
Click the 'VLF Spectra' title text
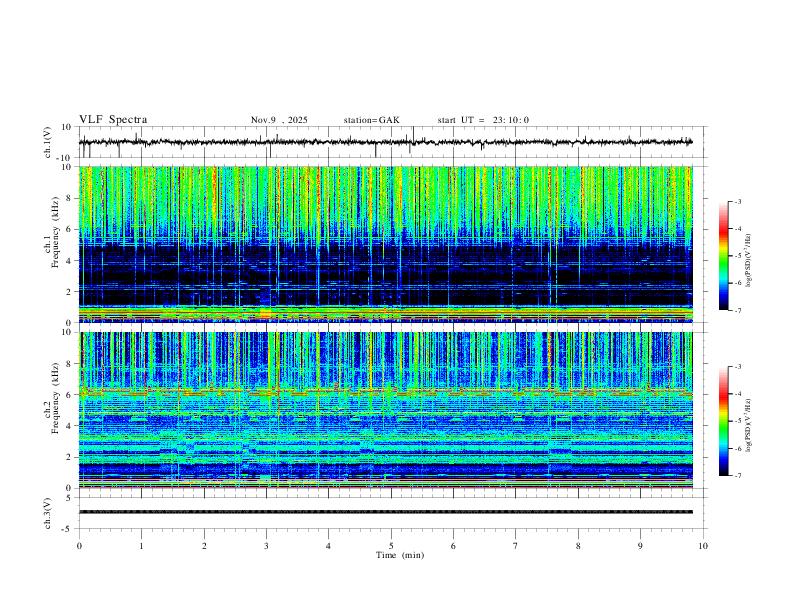(113, 120)
